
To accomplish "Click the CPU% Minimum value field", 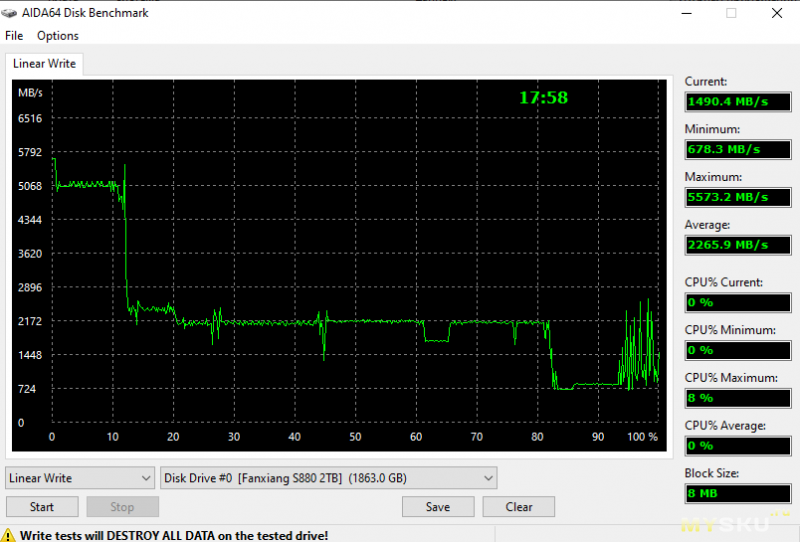I will click(738, 351).
